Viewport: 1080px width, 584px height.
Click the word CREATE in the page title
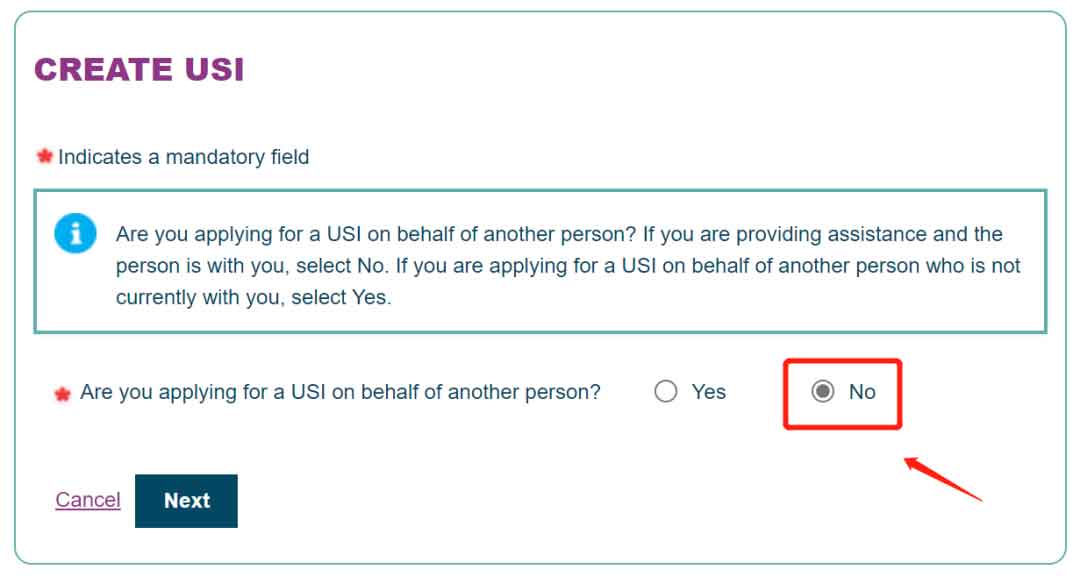[x=103, y=70]
